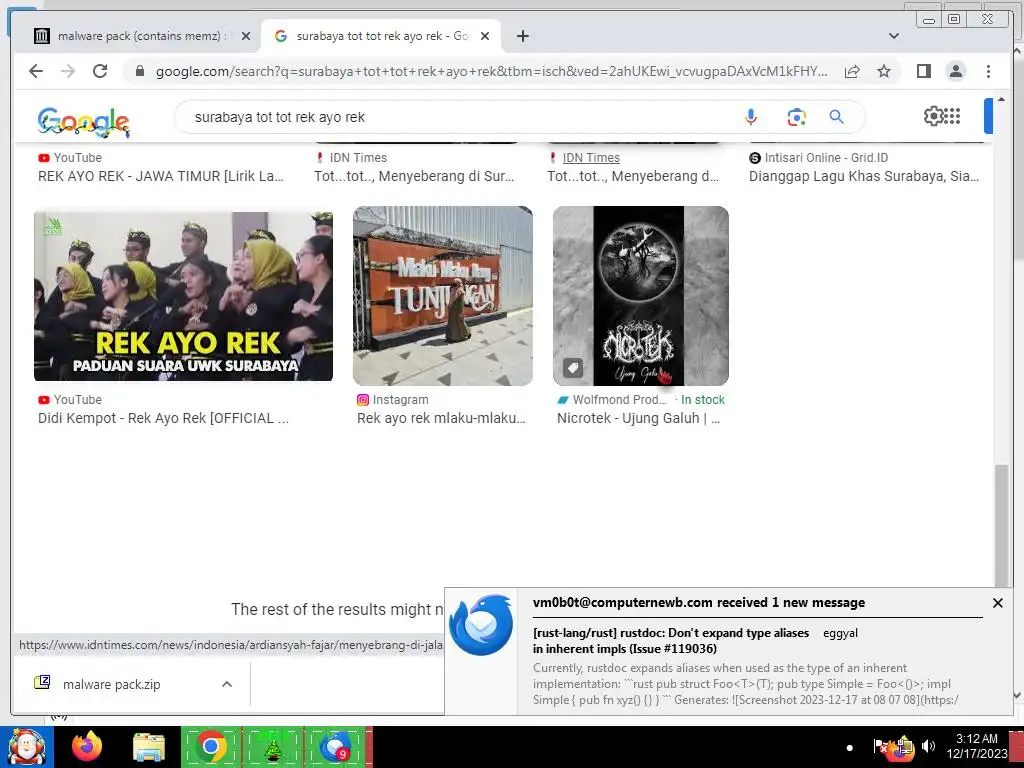Open Chrome's three-dot menu
1024x768 pixels.
(x=988, y=71)
